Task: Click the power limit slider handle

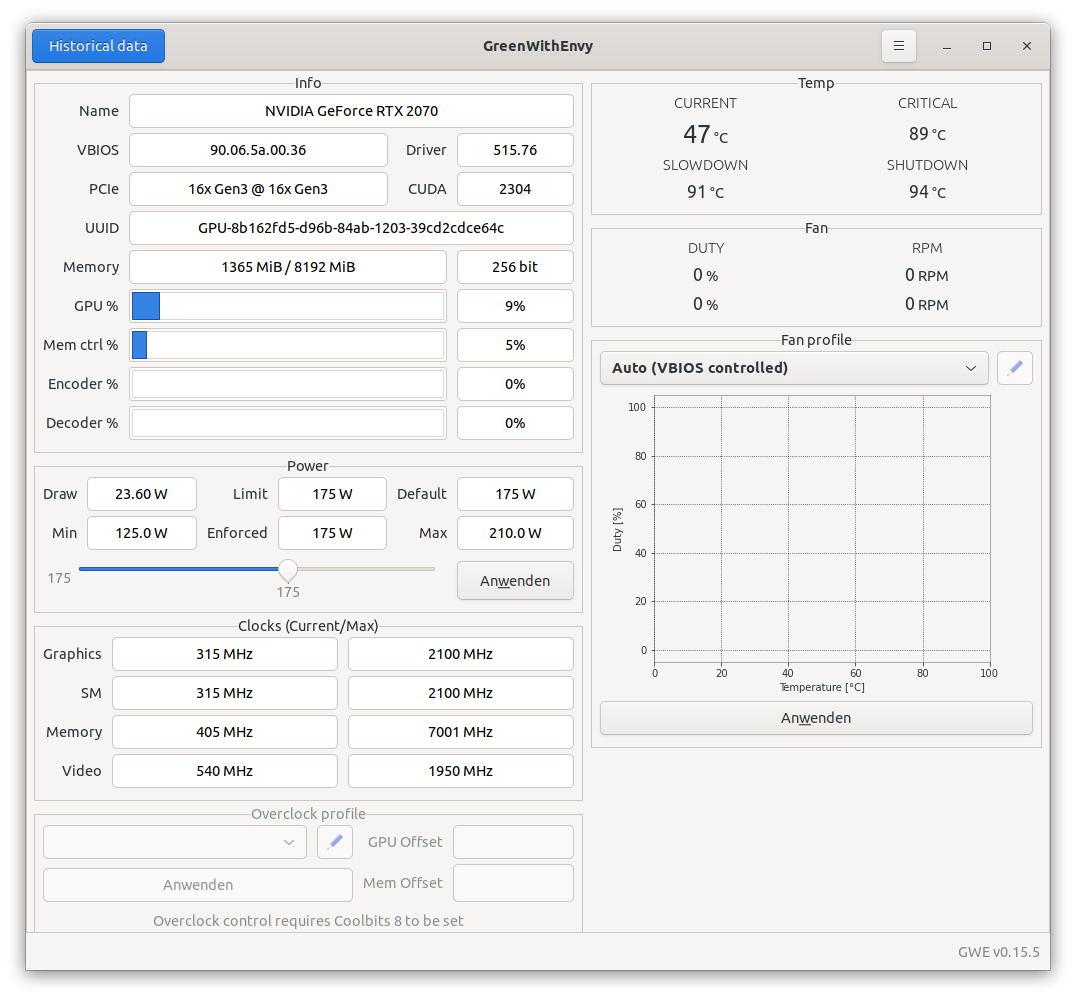Action: pos(288,570)
